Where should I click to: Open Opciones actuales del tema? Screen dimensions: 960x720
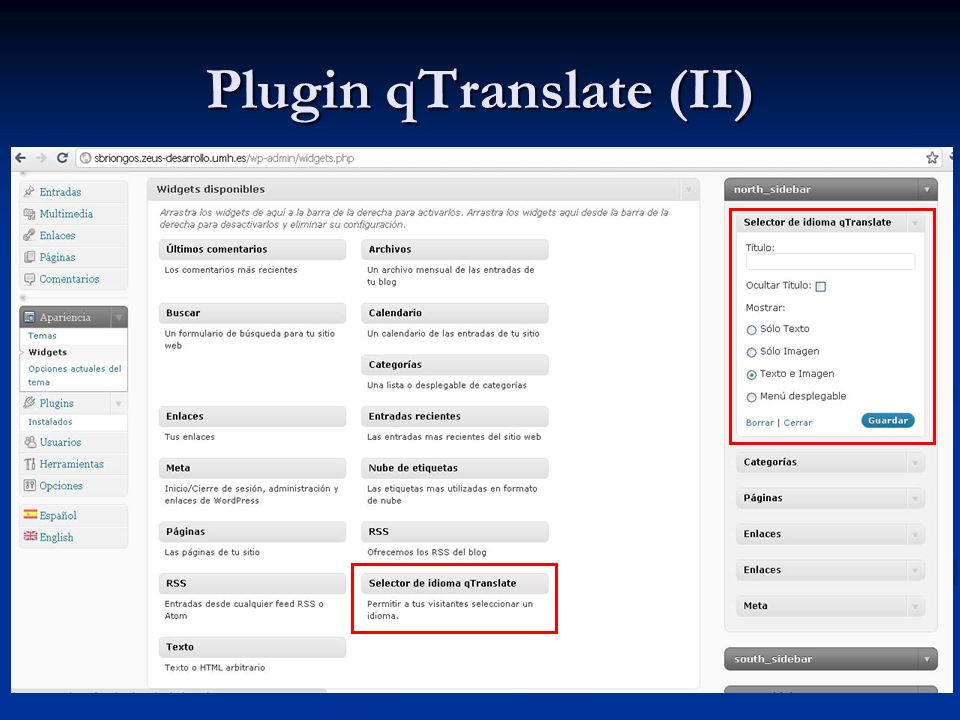pyautogui.click(x=75, y=375)
